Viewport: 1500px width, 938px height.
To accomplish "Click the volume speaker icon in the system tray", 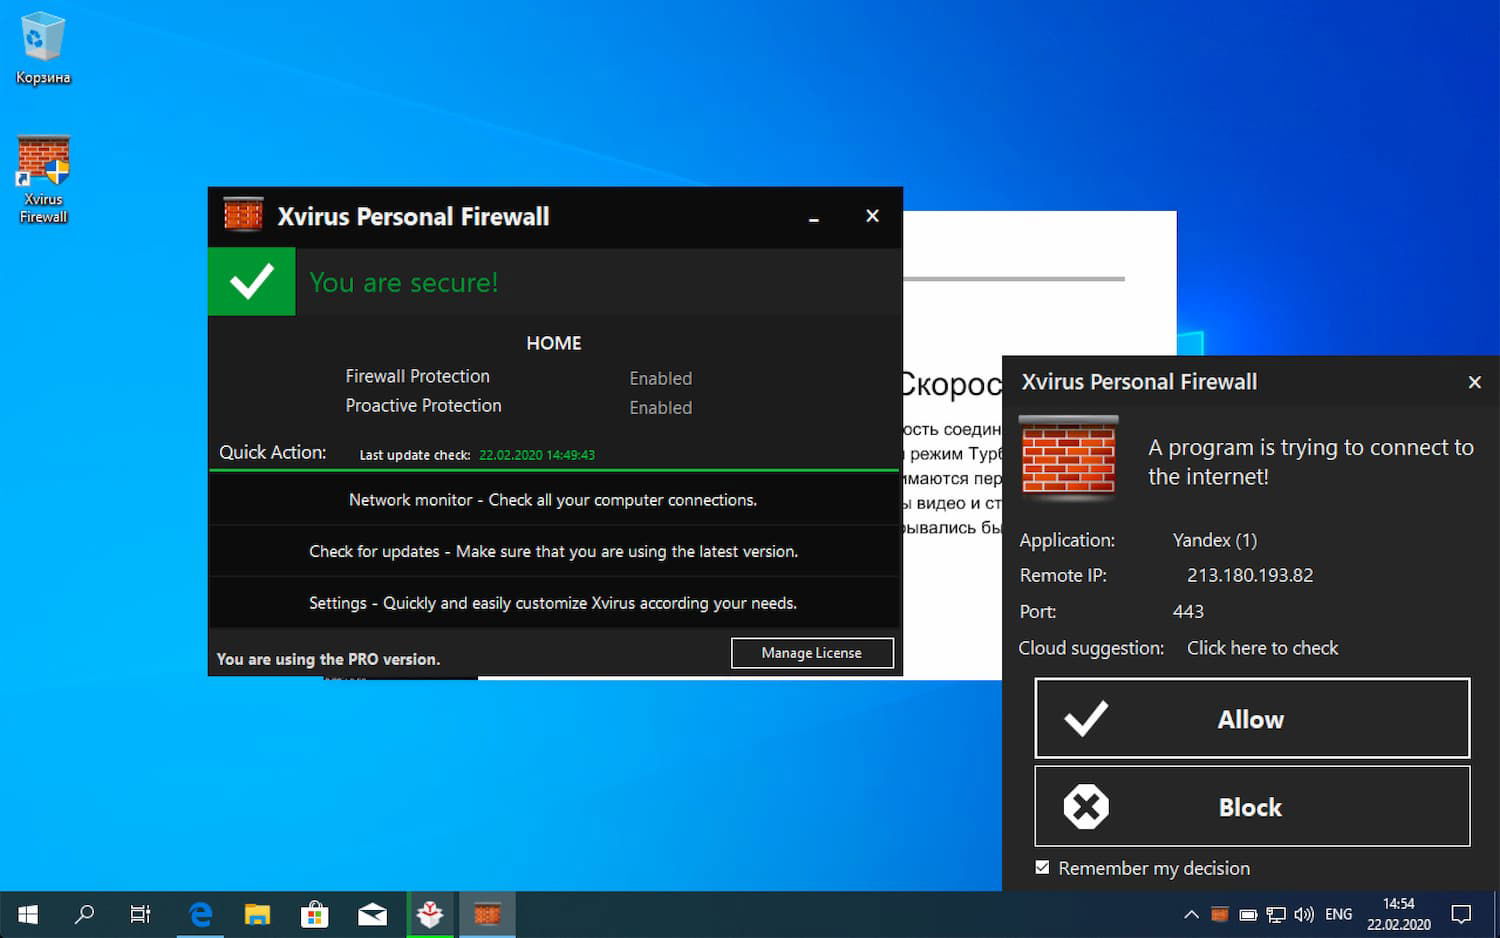I will pyautogui.click(x=1305, y=913).
